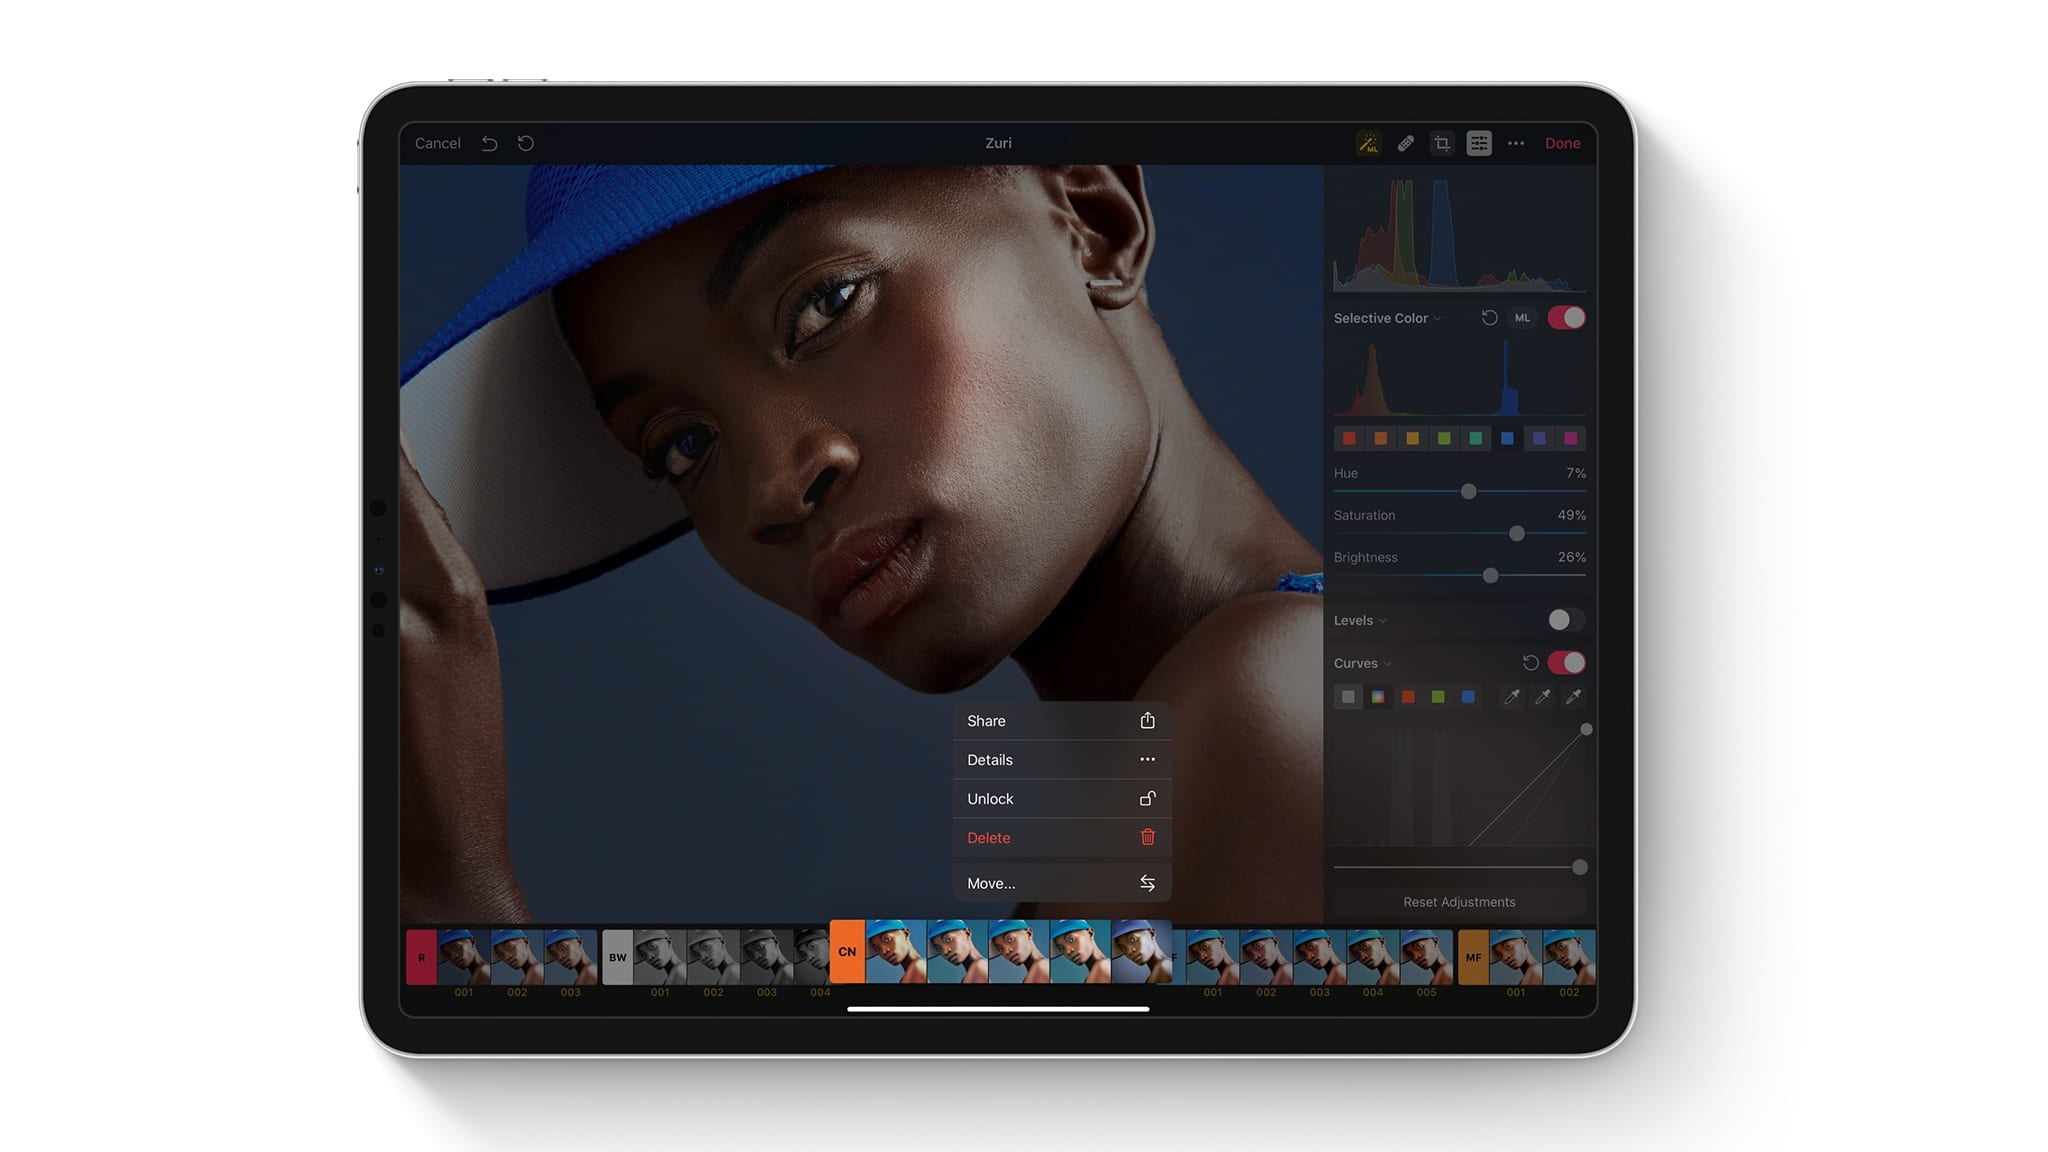Apply BW preset thumbnail 002

tap(713, 957)
